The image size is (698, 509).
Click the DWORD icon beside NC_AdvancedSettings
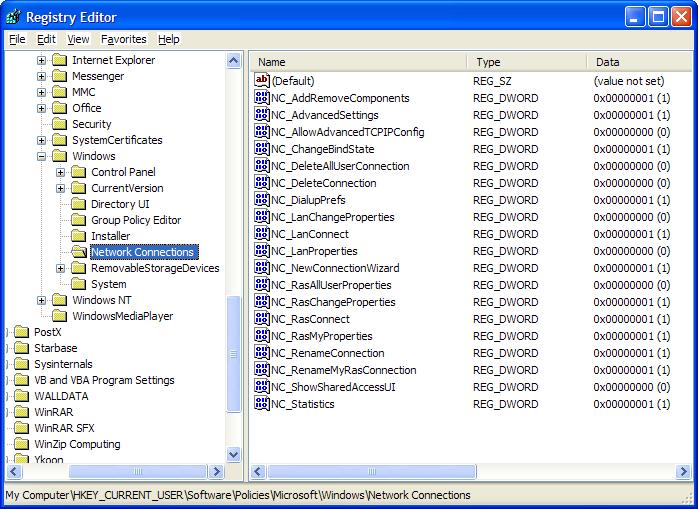click(x=262, y=114)
